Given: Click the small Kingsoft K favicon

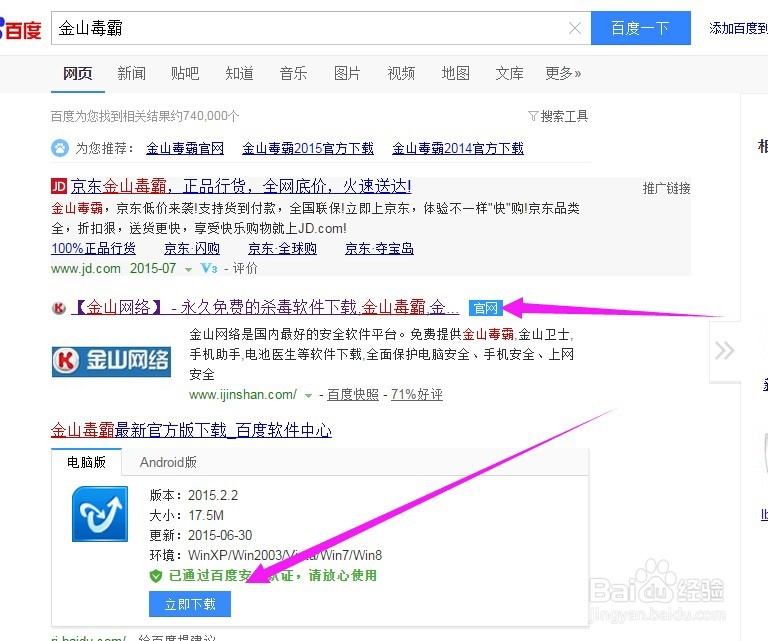Looking at the screenshot, I should pos(59,308).
